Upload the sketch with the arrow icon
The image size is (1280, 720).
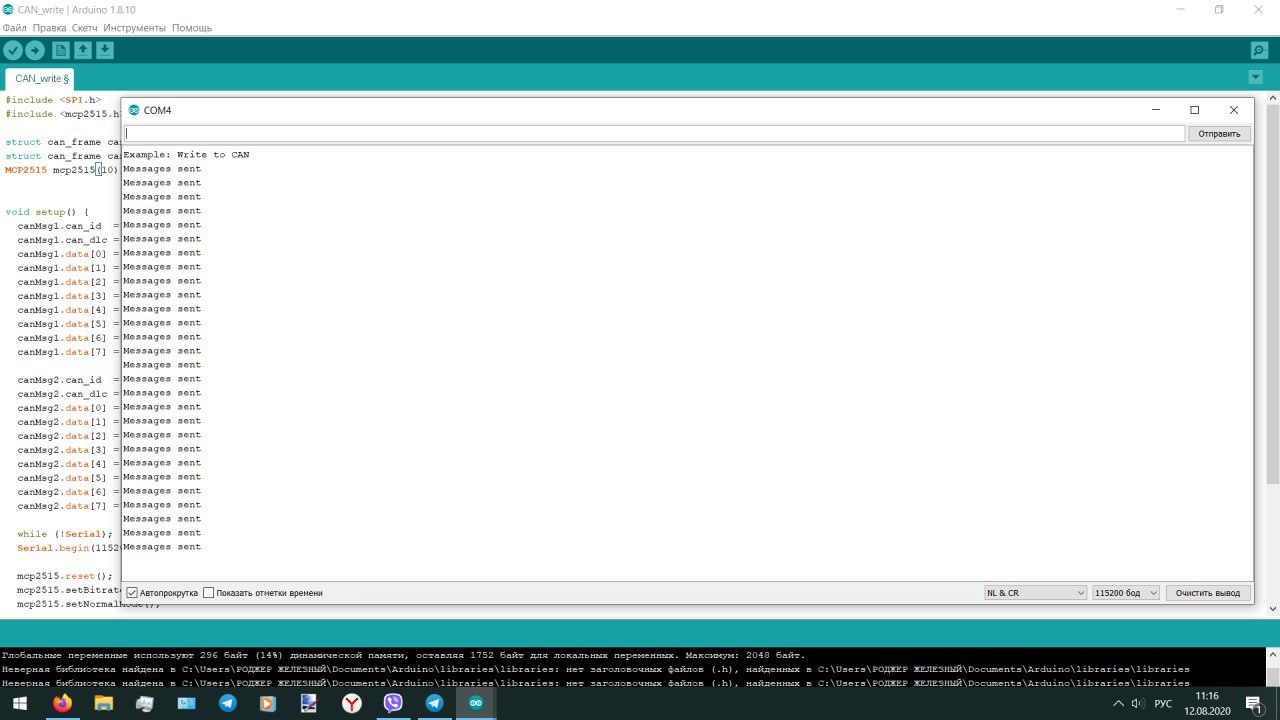(35, 50)
